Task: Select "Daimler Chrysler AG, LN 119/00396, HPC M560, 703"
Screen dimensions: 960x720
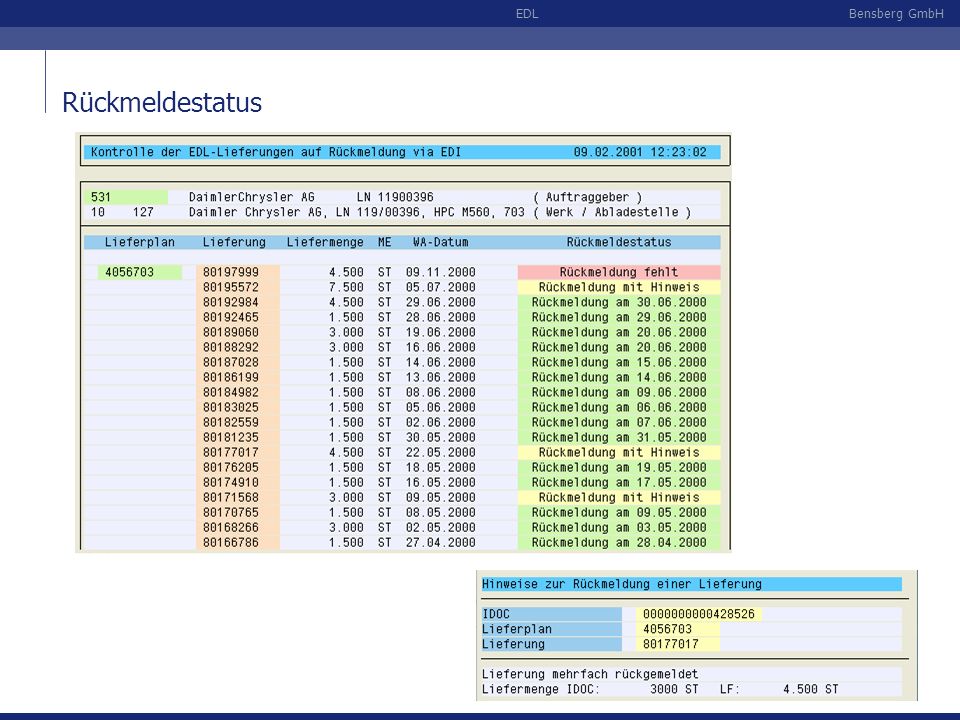Action: pos(356,212)
